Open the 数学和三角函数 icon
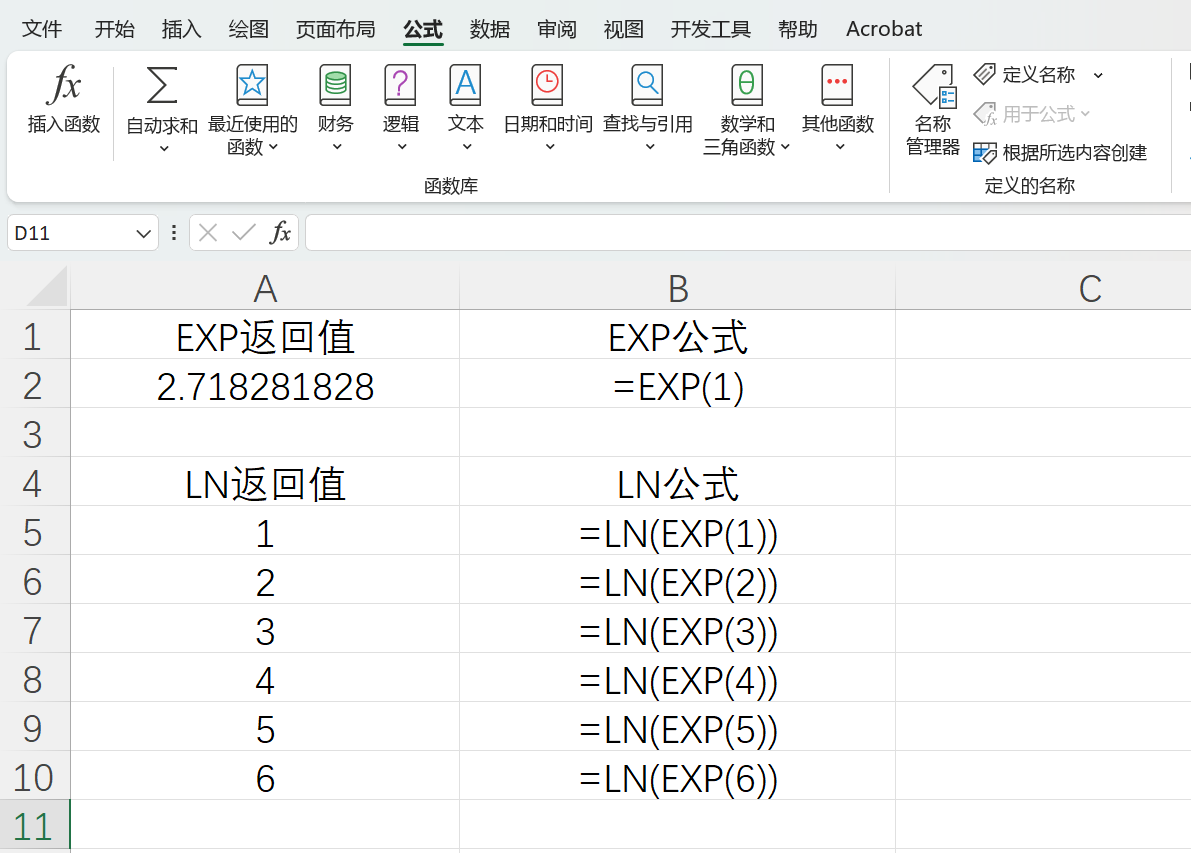 747,84
